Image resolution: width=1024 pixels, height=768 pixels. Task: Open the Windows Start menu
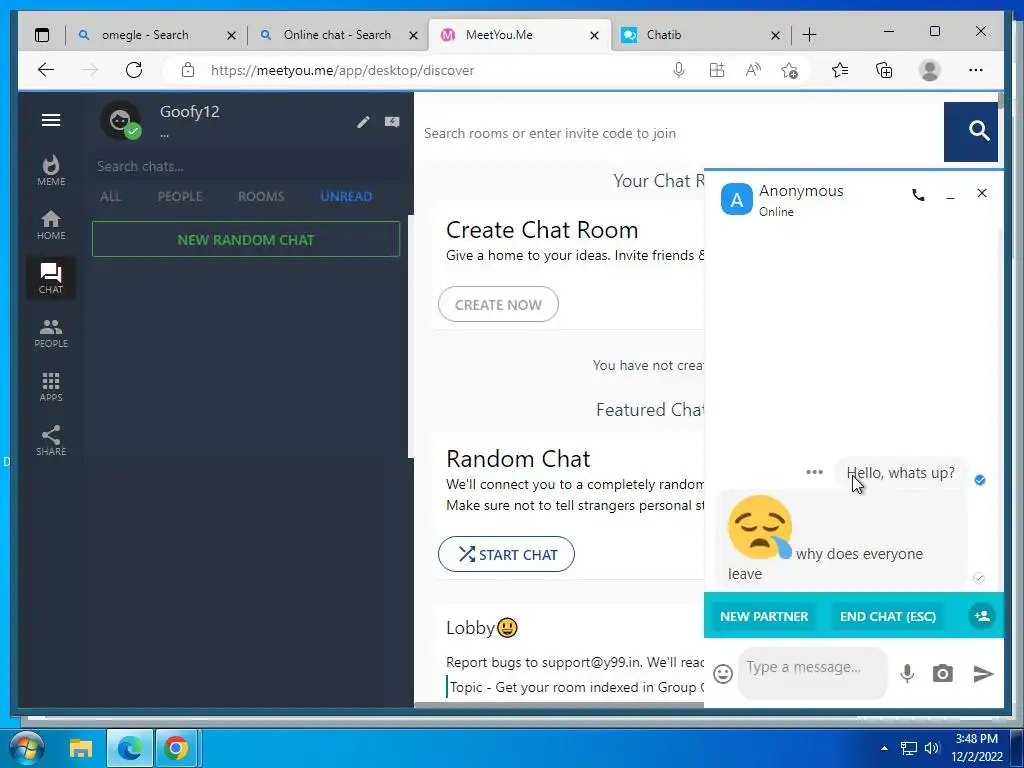point(26,747)
